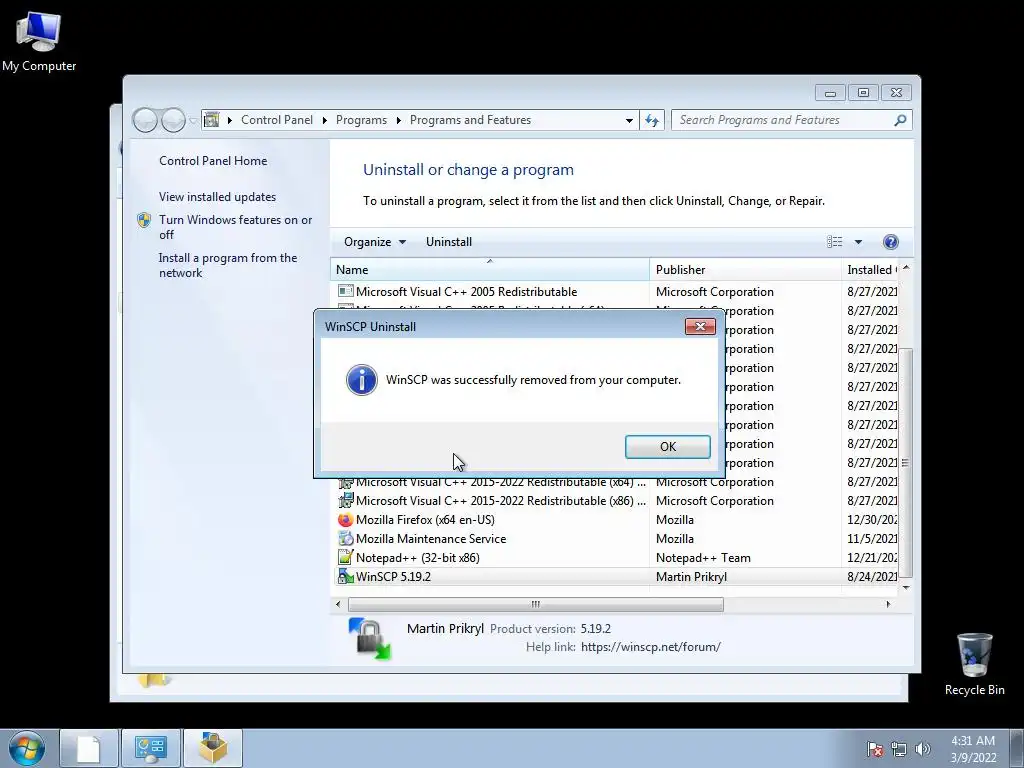
Task: Click the blue information icon in the dialog
Action: (x=362, y=380)
